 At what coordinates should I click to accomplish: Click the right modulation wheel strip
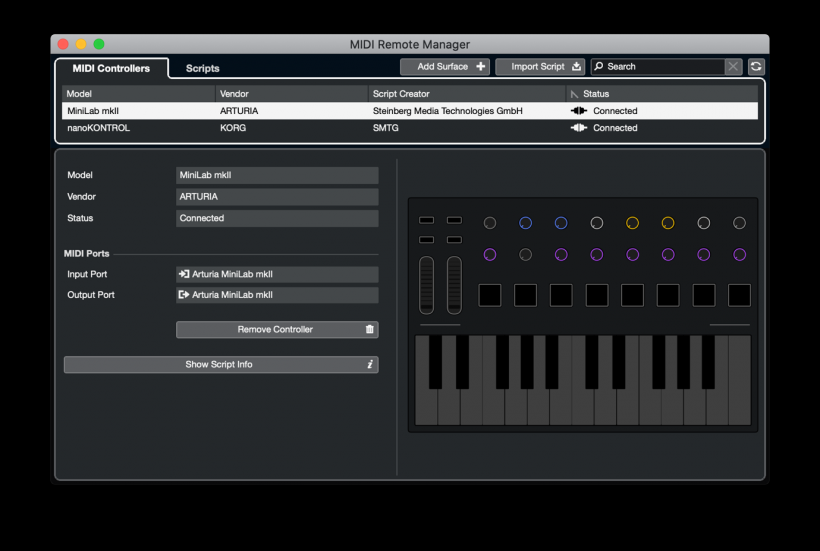454,285
